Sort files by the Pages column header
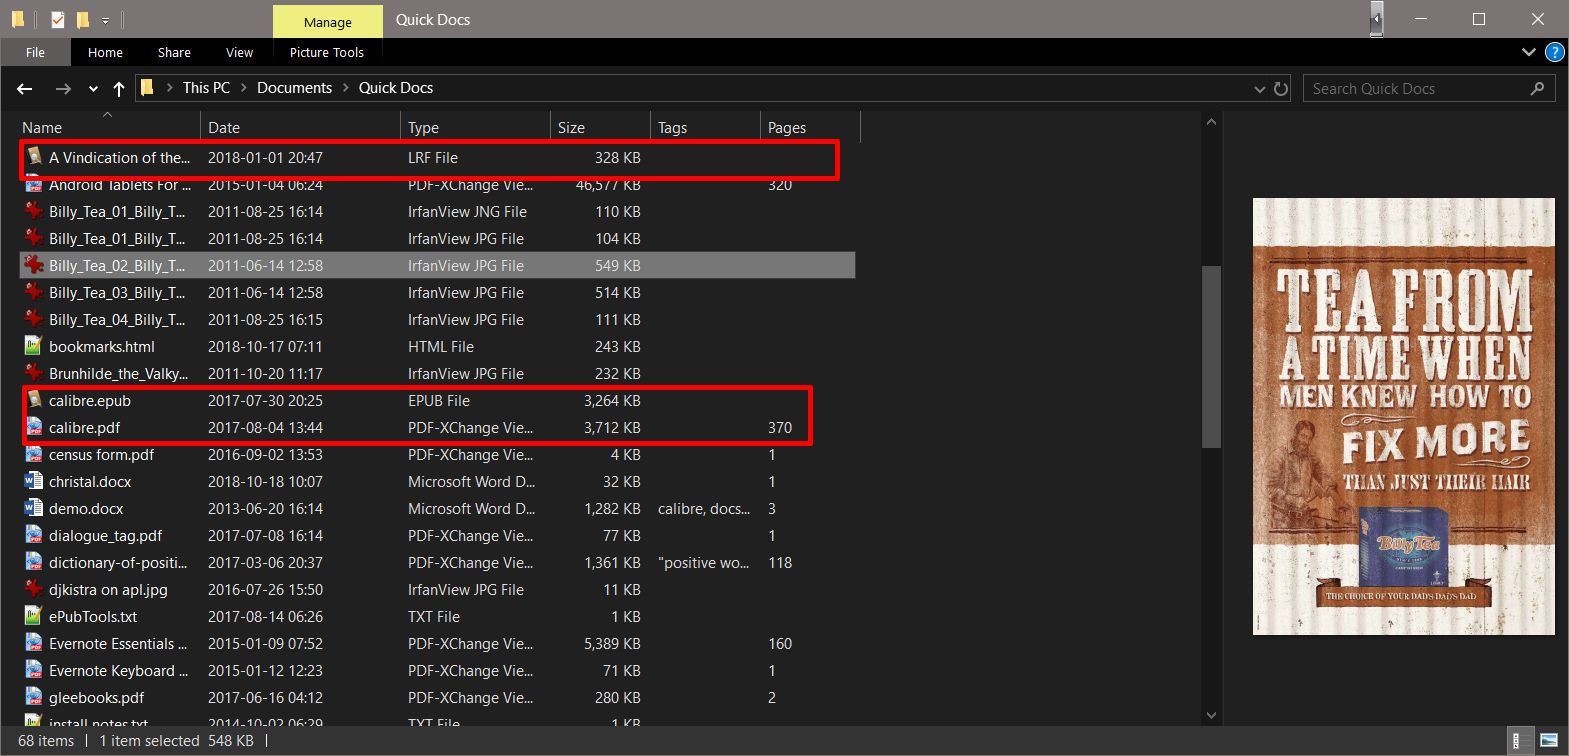Viewport: 1569px width, 756px height. [x=810, y=127]
